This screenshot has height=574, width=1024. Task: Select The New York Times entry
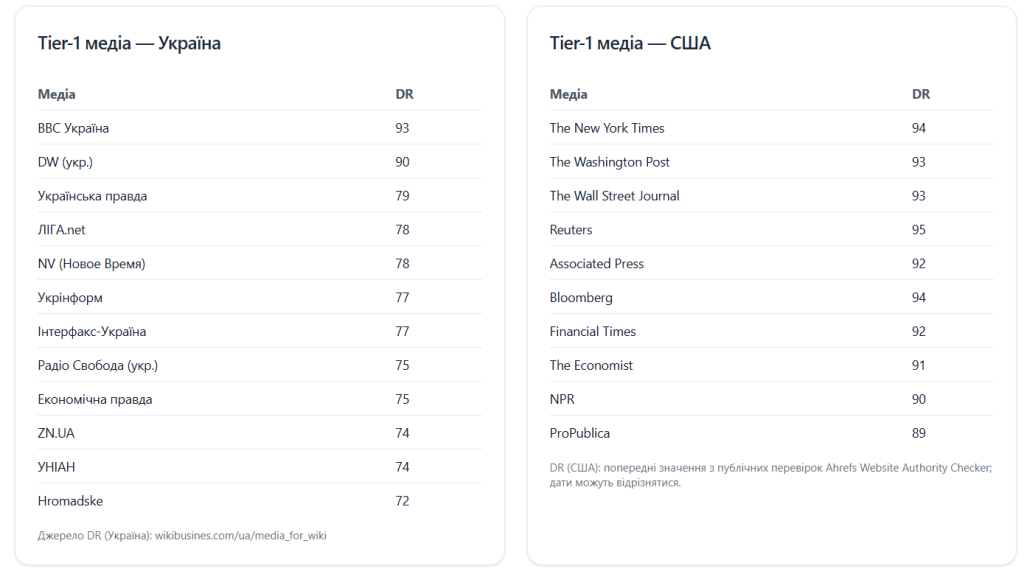coord(607,128)
